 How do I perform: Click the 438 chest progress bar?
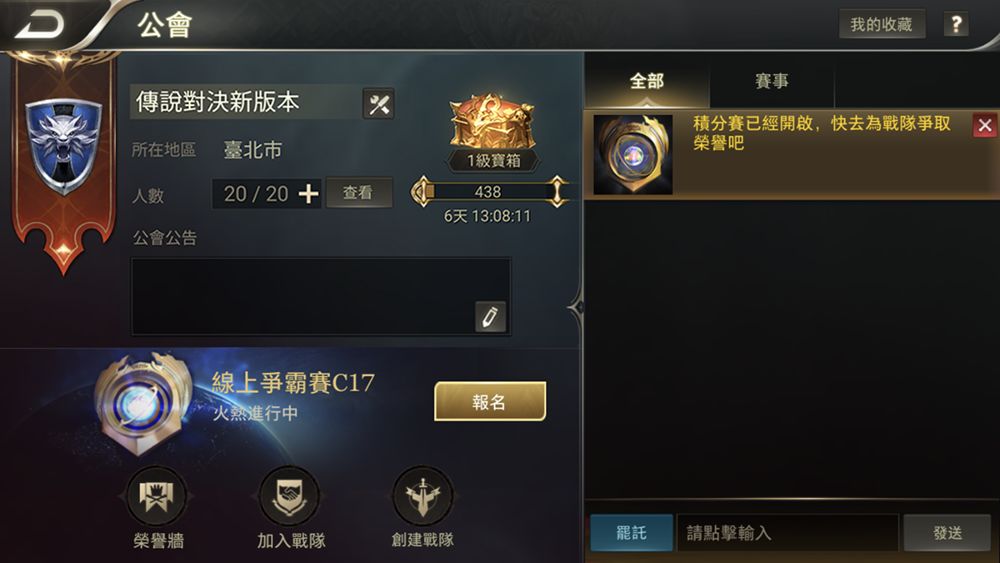[489, 191]
